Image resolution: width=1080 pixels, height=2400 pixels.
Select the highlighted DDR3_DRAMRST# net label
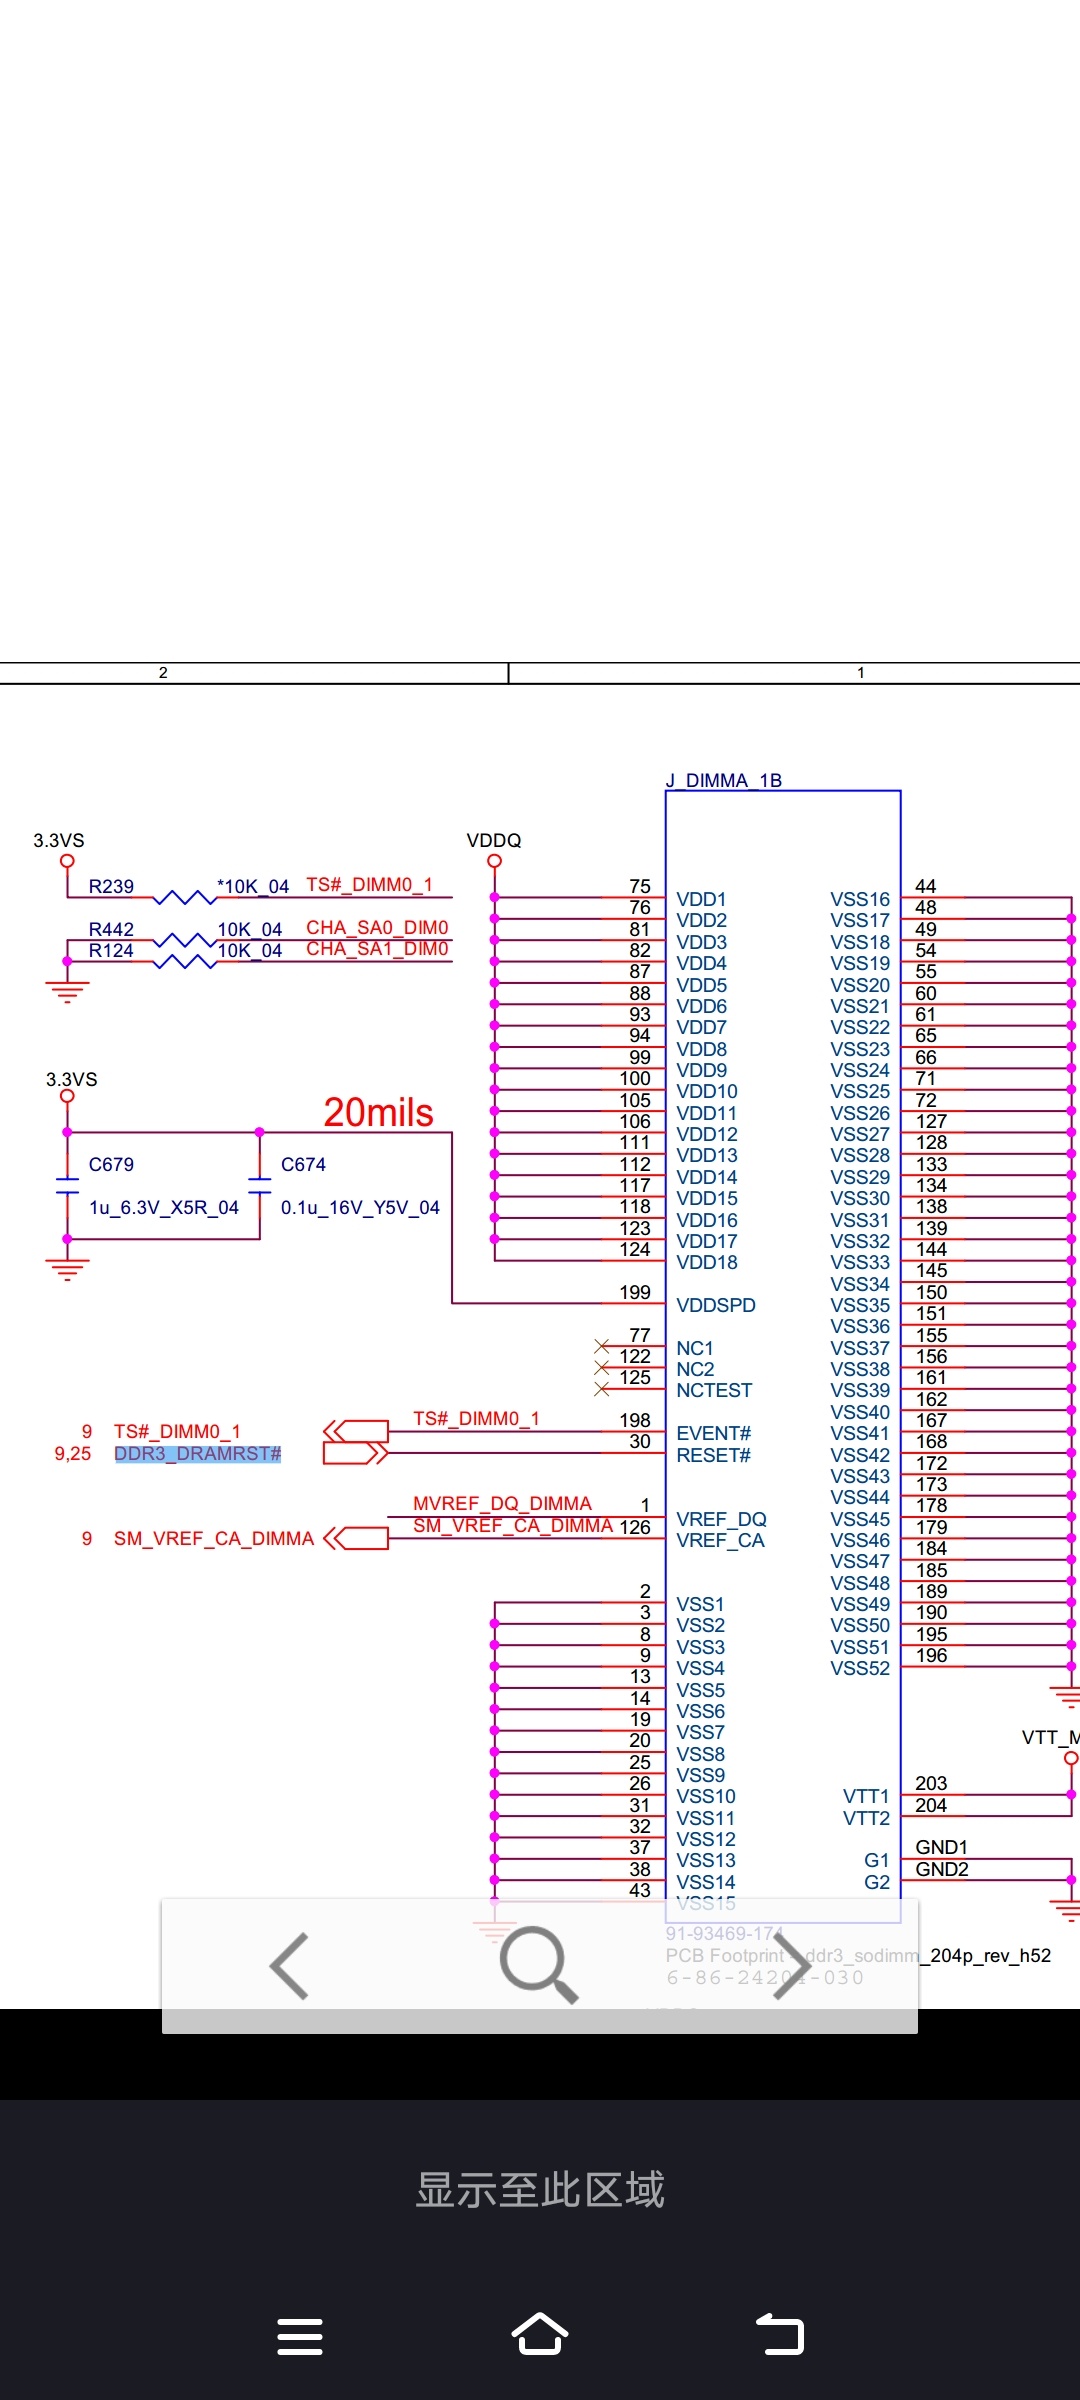pyautogui.click(x=198, y=1453)
